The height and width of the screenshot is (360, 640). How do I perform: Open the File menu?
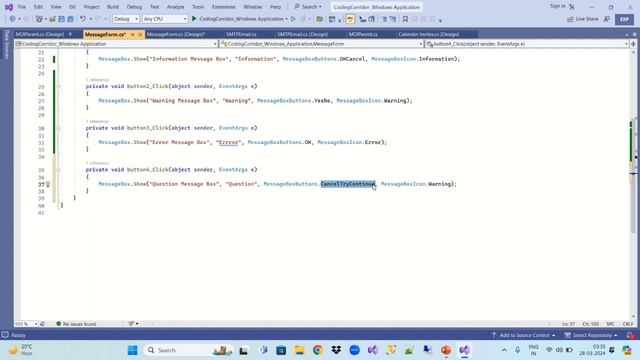[x=22, y=7]
